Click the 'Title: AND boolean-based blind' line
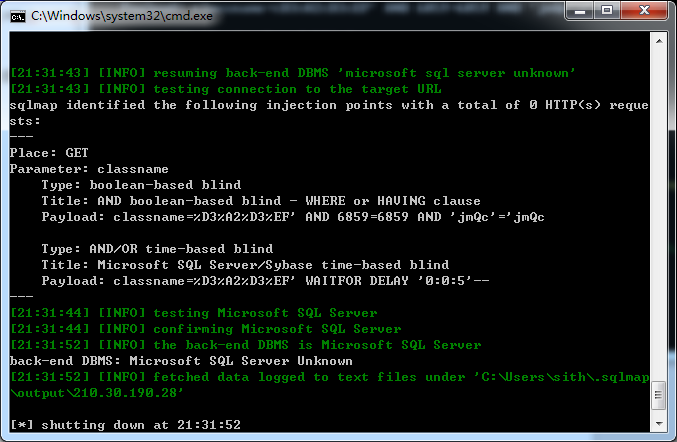Viewport: 677px width, 442px height. point(261,201)
